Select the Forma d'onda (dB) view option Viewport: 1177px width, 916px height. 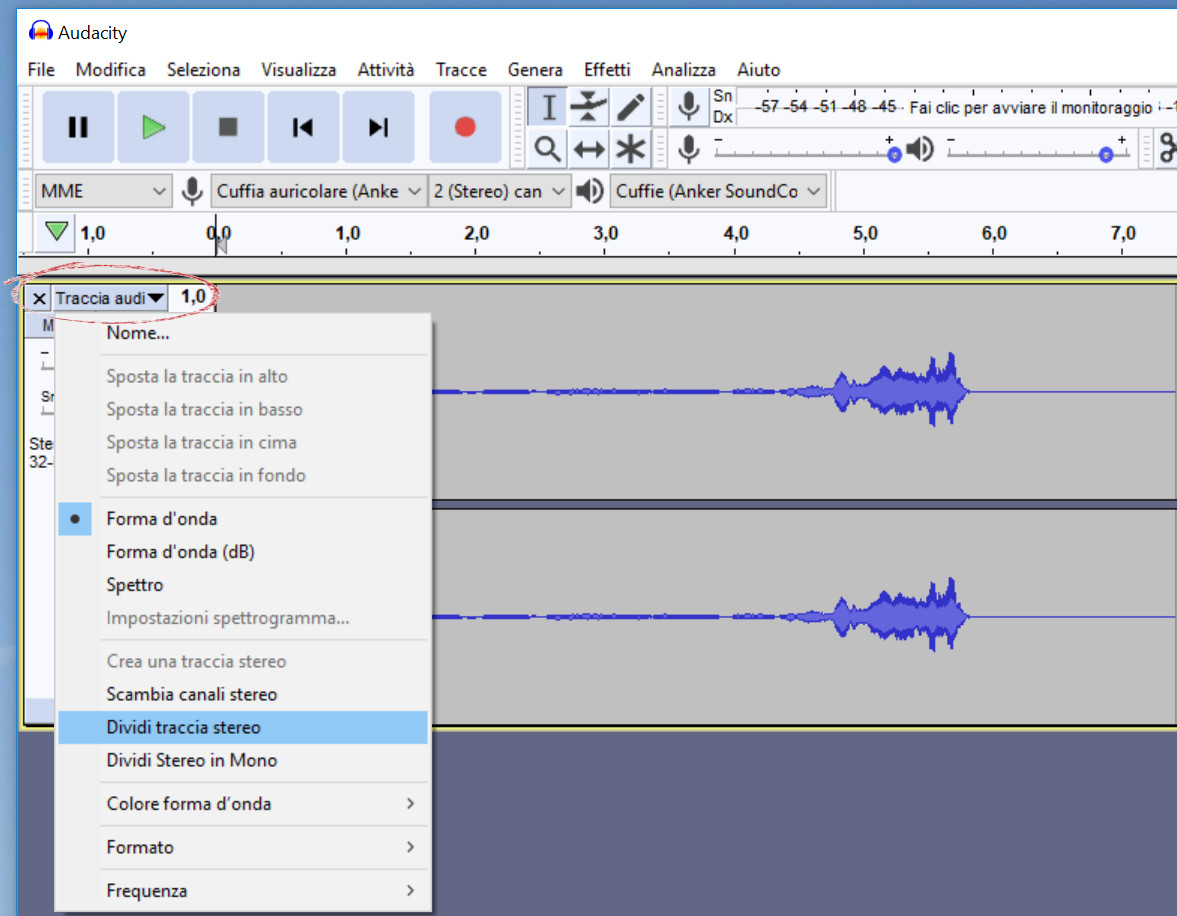(242, 552)
